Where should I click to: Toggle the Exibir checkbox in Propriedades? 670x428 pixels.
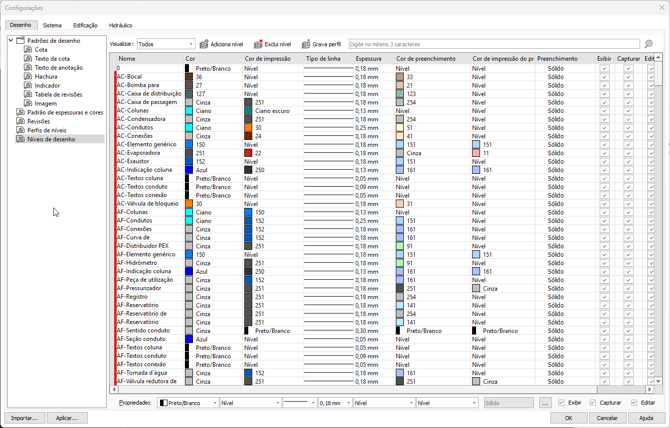[x=561, y=402]
